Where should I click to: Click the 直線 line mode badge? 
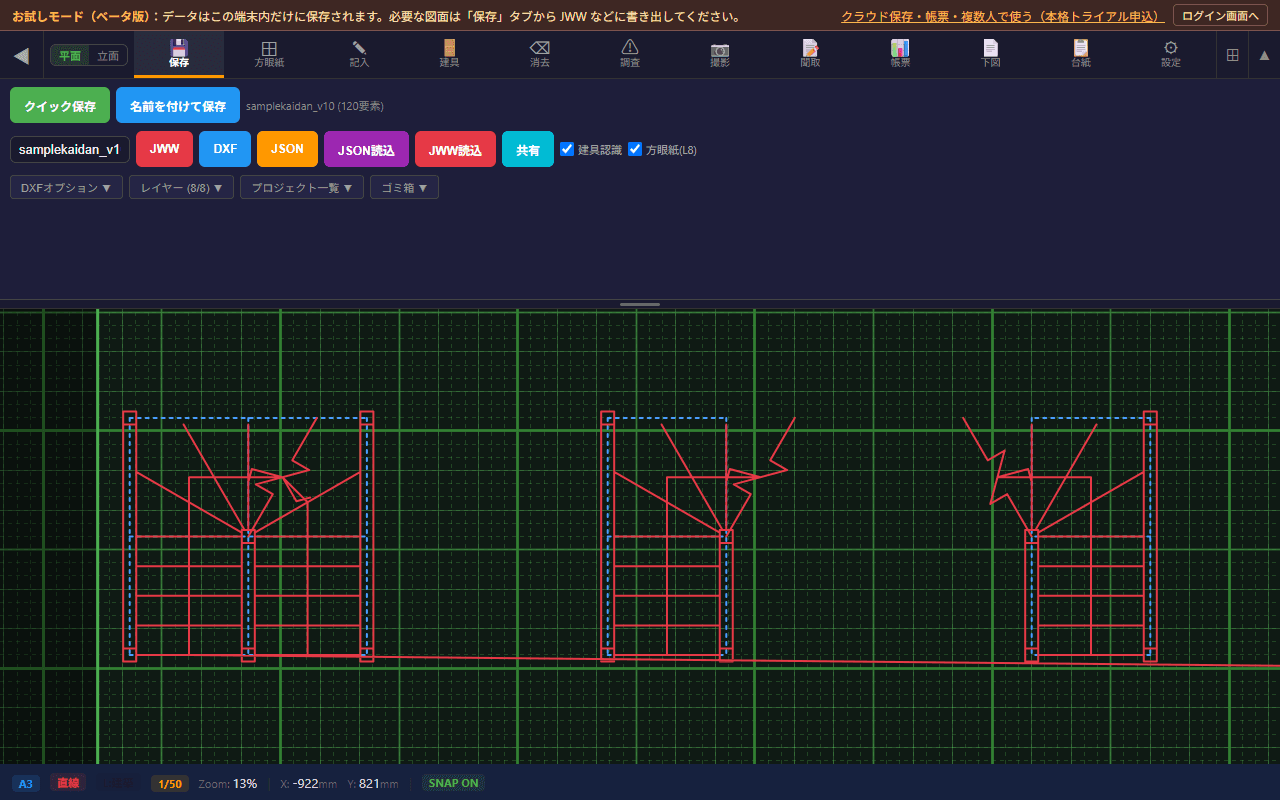click(x=68, y=783)
